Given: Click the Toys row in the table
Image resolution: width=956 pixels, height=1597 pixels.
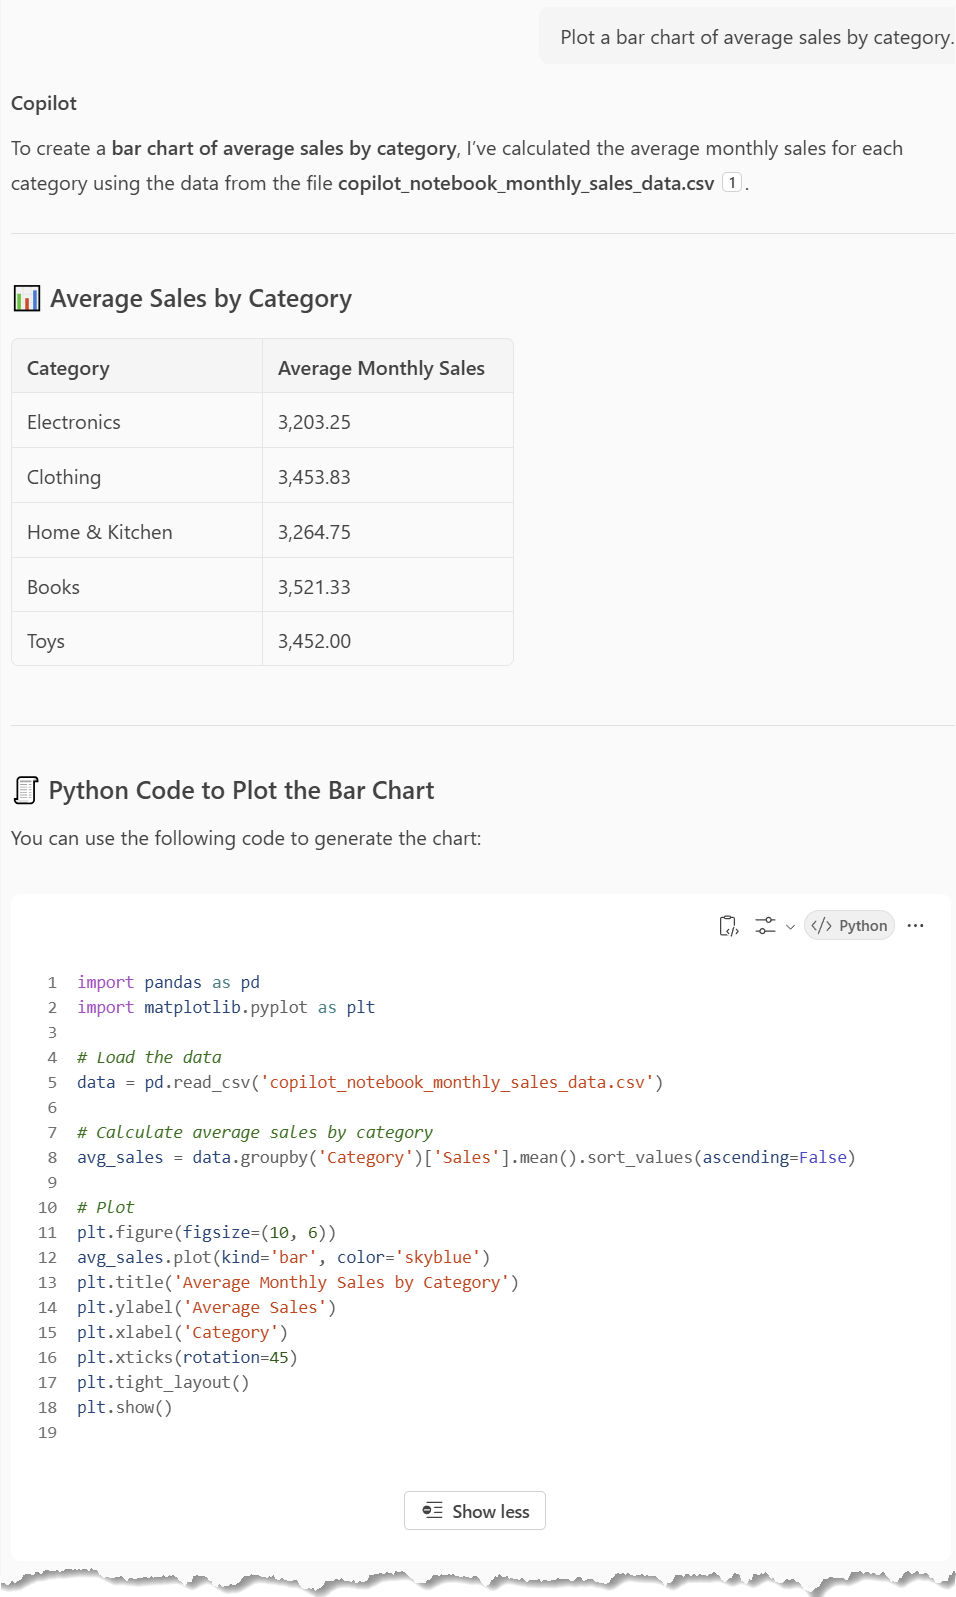Looking at the screenshot, I should [46, 641].
